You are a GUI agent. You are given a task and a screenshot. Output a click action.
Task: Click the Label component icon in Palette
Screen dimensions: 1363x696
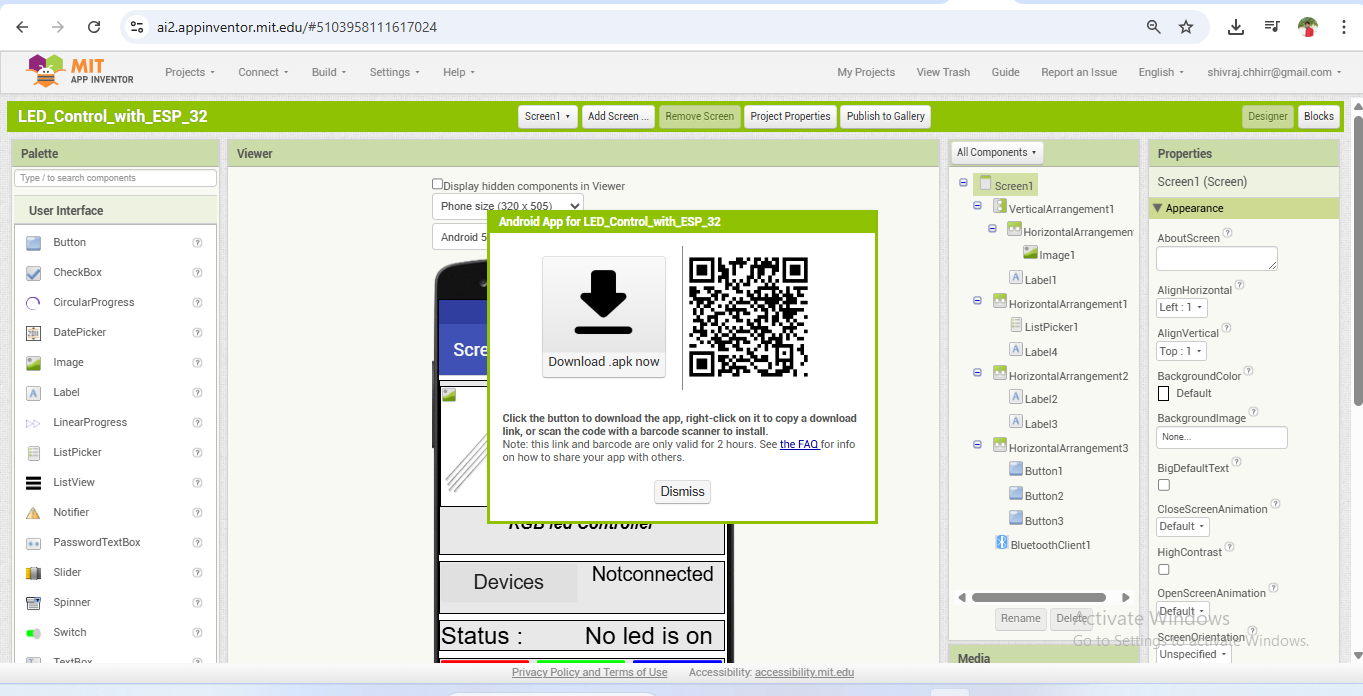[x=34, y=393]
